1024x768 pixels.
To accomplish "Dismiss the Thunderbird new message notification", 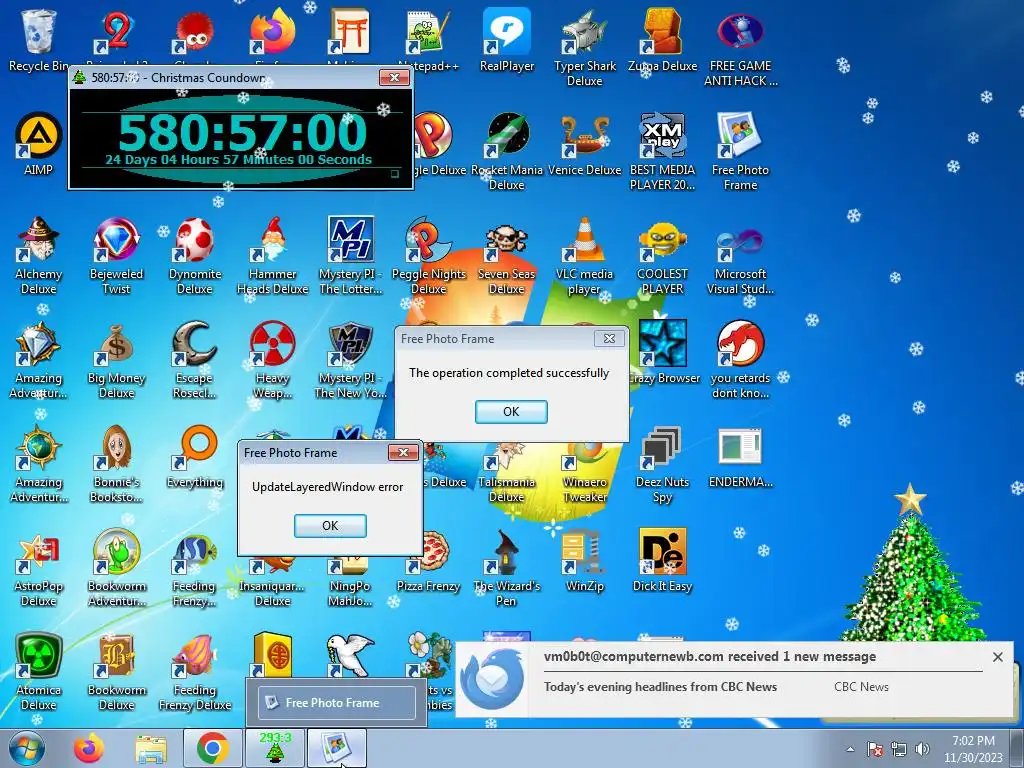I will (998, 657).
